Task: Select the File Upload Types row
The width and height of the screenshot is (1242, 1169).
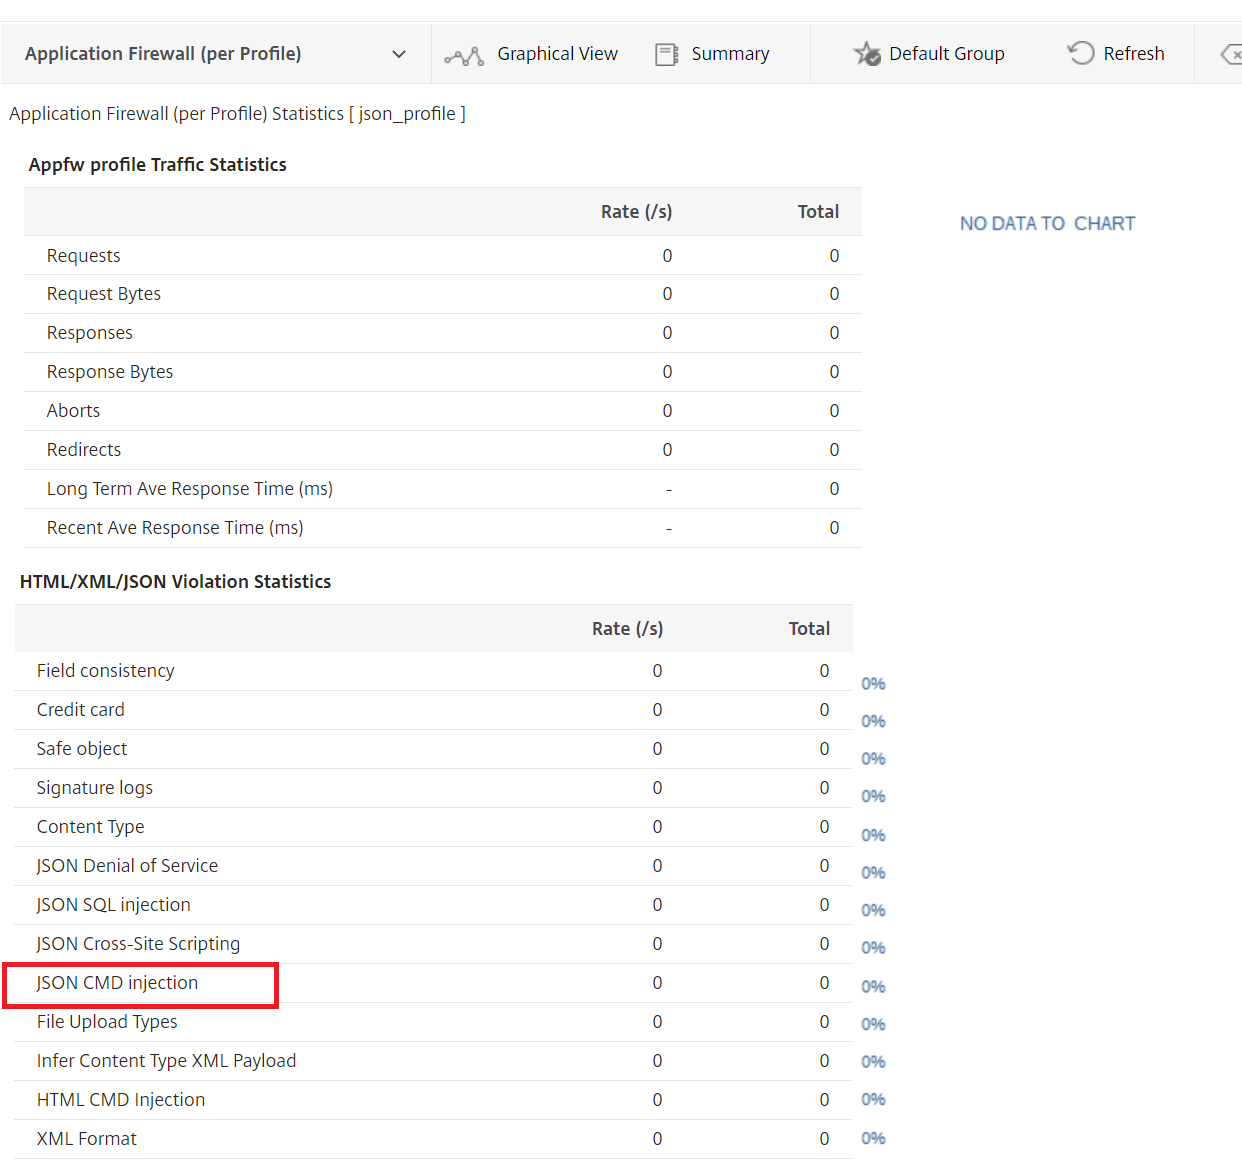Action: pos(433,1022)
